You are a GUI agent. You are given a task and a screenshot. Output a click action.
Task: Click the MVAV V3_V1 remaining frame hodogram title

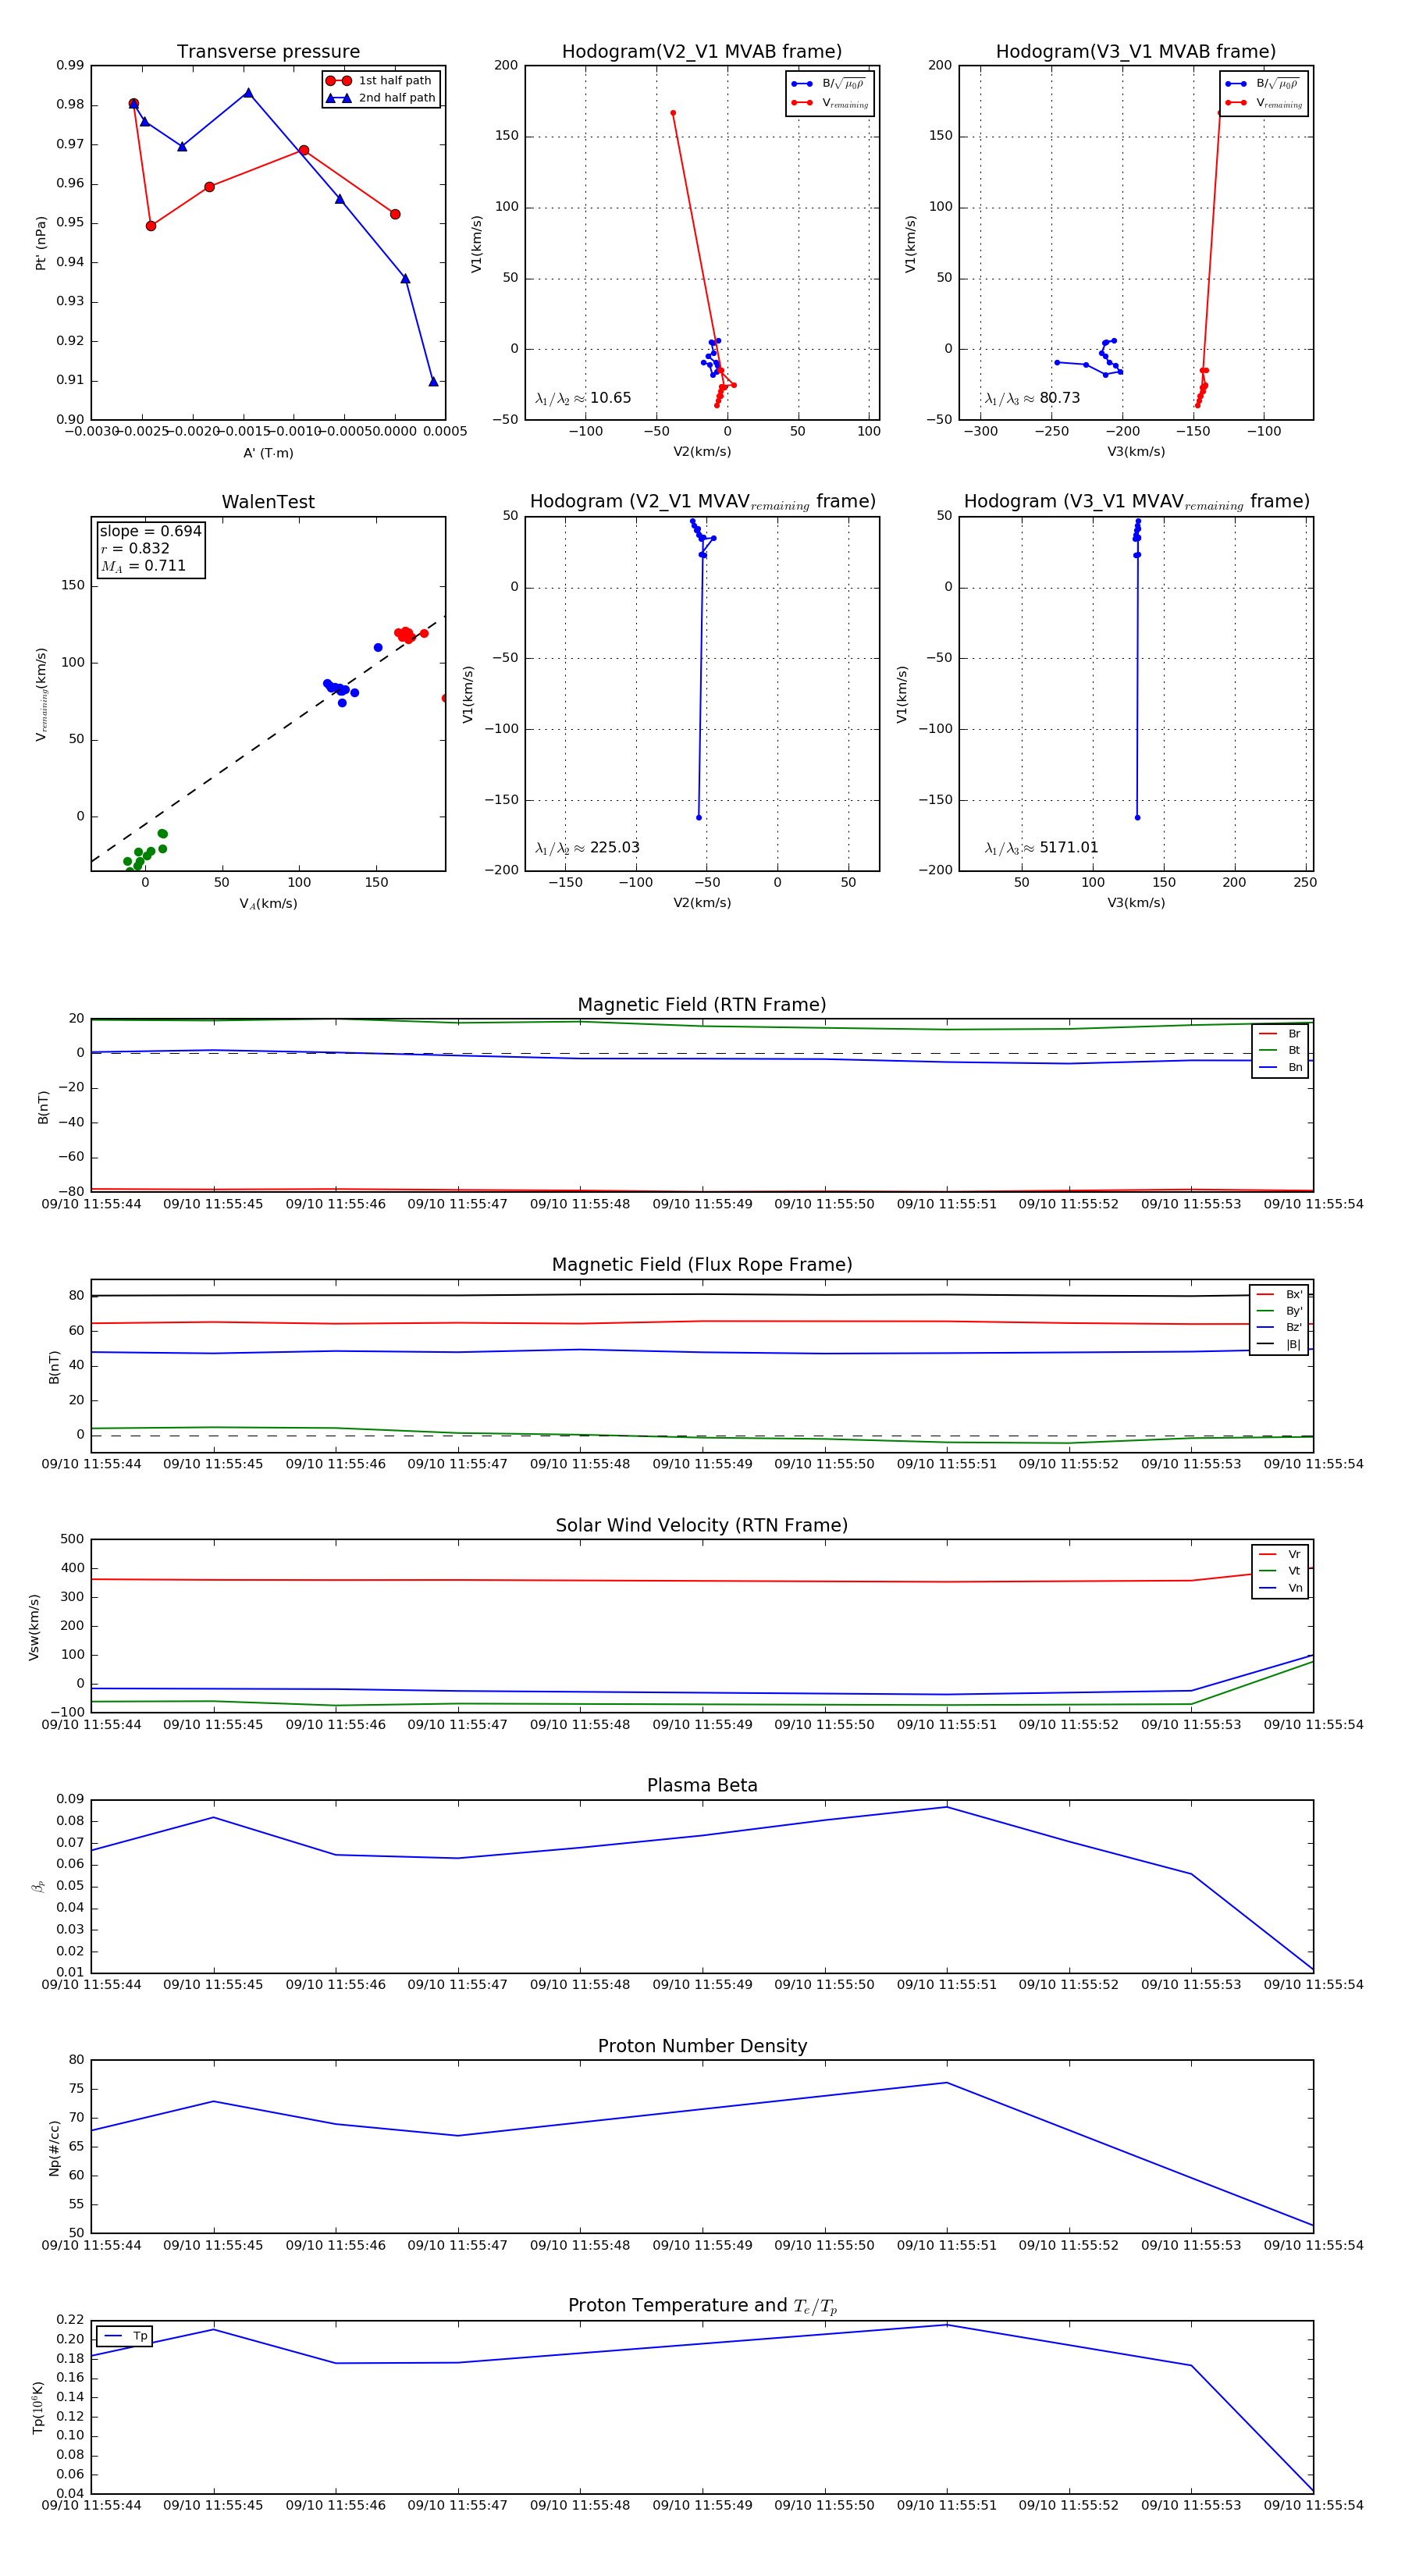(x=1136, y=502)
